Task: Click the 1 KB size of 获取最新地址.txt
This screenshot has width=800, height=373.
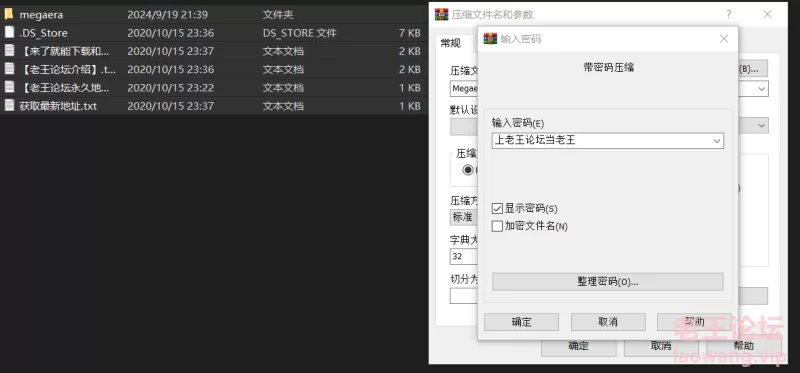Action: pyautogui.click(x=410, y=106)
